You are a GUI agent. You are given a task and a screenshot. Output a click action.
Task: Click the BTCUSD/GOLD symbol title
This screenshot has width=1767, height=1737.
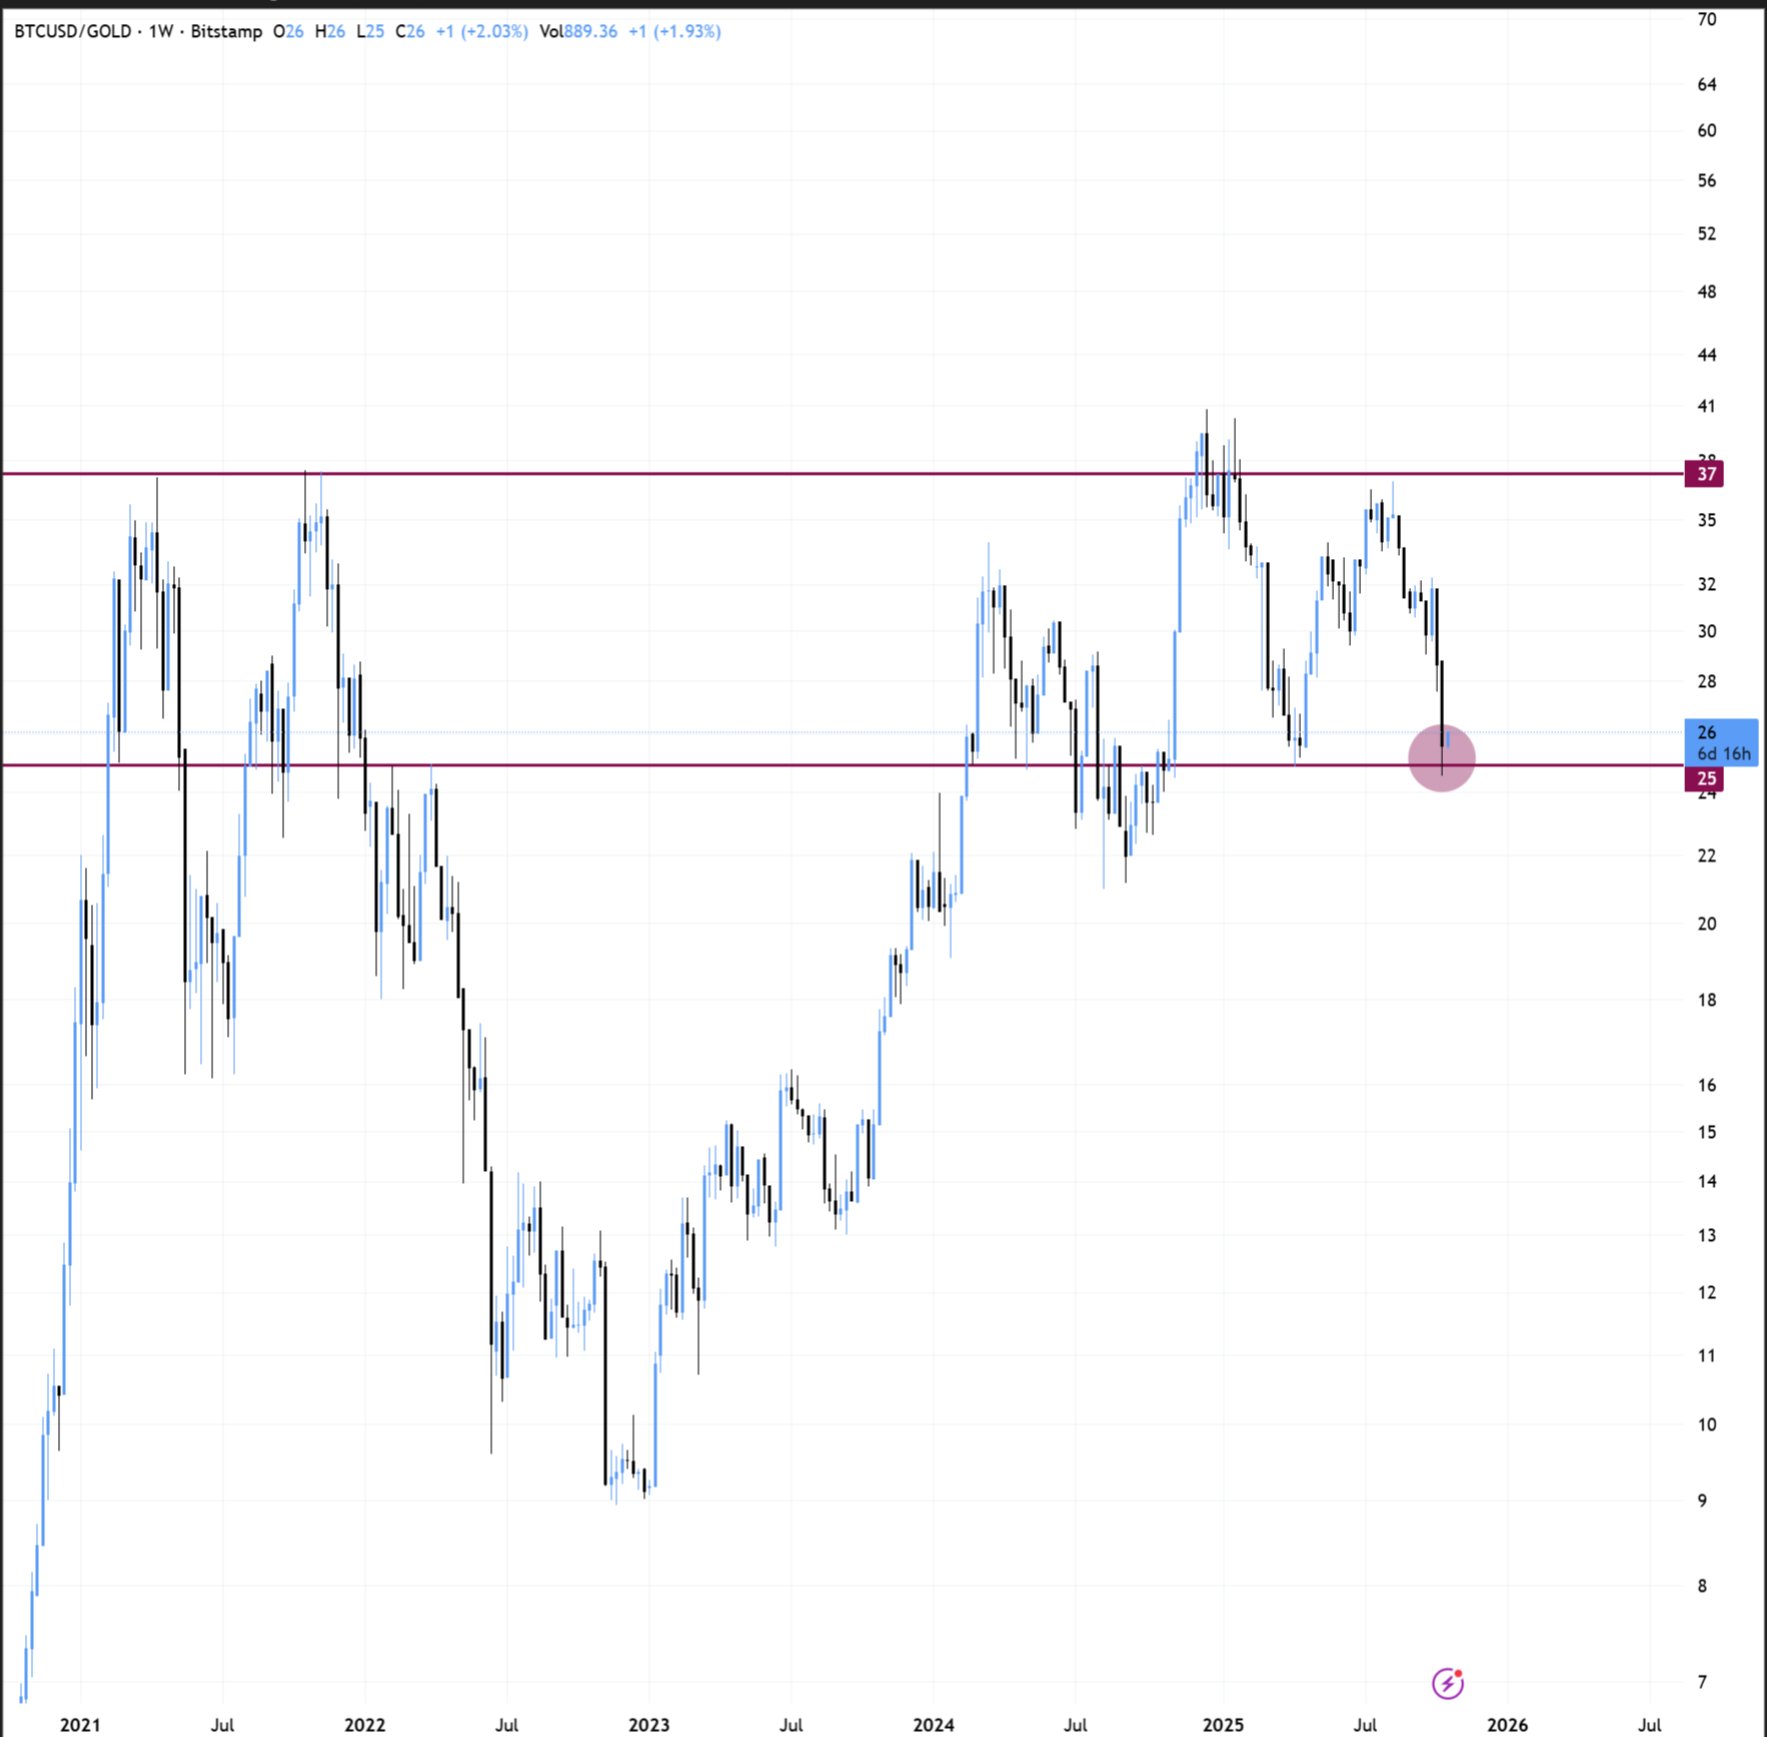(x=72, y=32)
